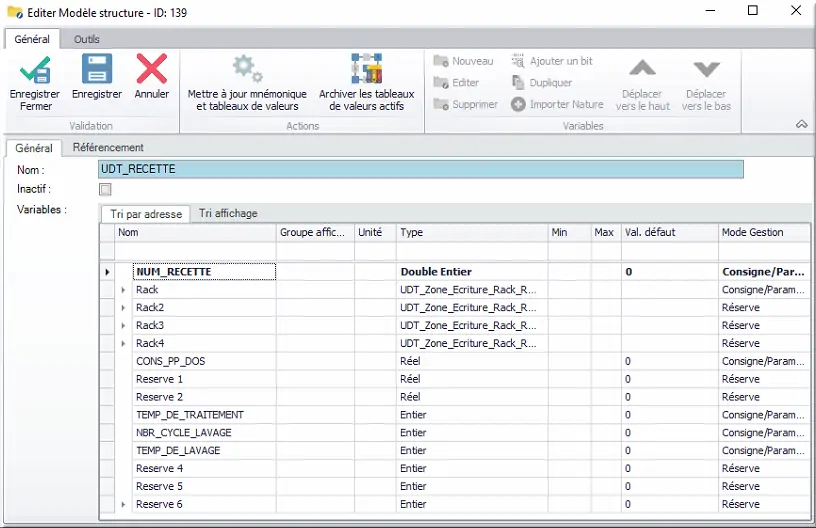Viewport: 816px width, 528px height.
Task: Open the Outils ribbon tab
Action: pos(86,39)
